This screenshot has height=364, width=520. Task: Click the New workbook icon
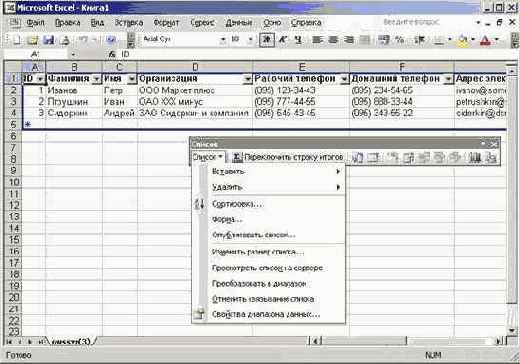[16, 40]
